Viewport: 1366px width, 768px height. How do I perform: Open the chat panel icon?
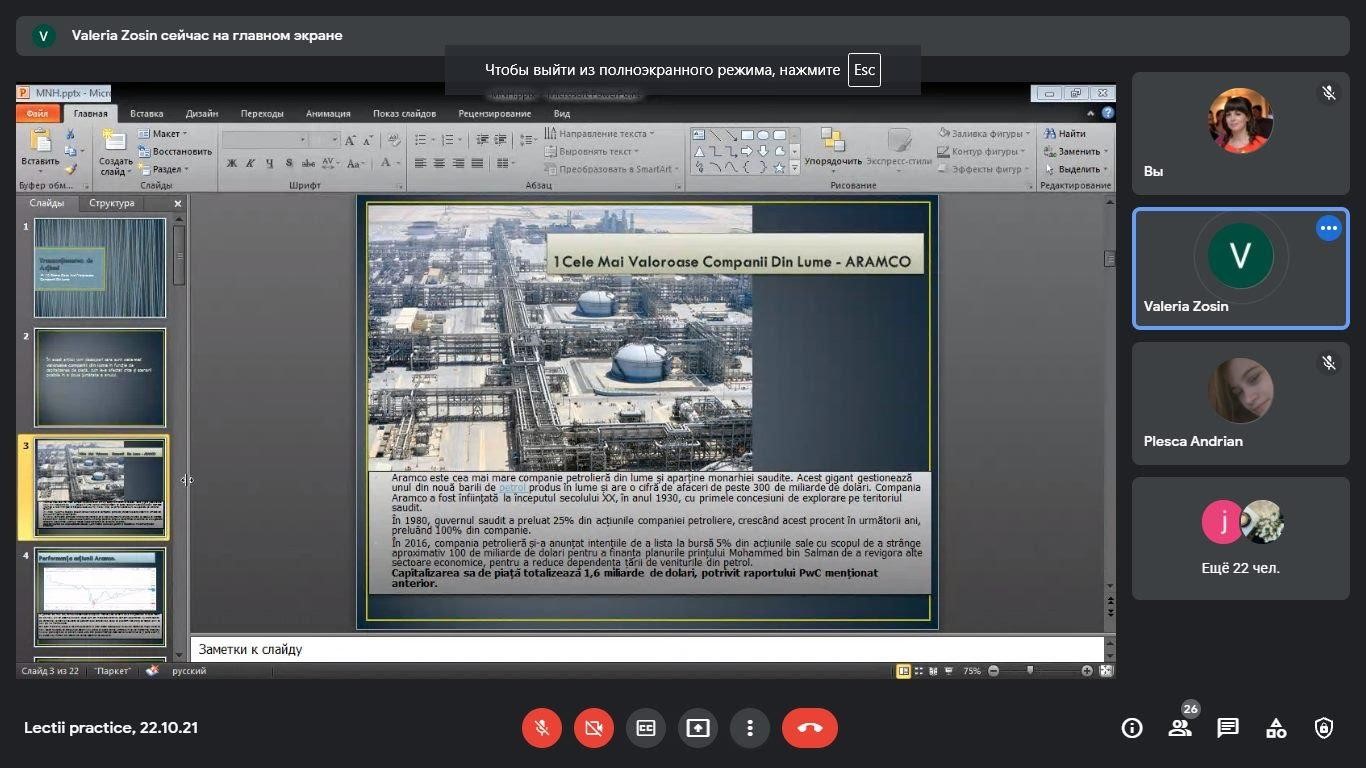pos(1227,728)
